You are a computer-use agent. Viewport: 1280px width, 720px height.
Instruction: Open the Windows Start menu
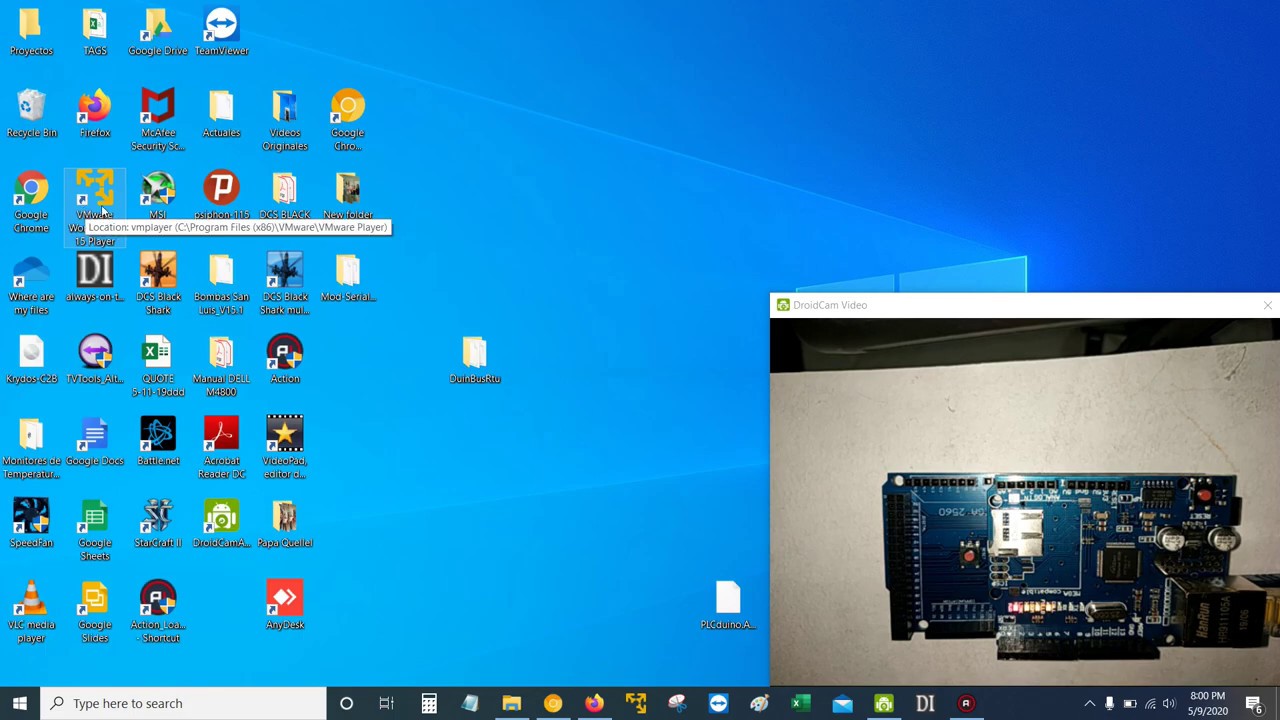click(20, 703)
